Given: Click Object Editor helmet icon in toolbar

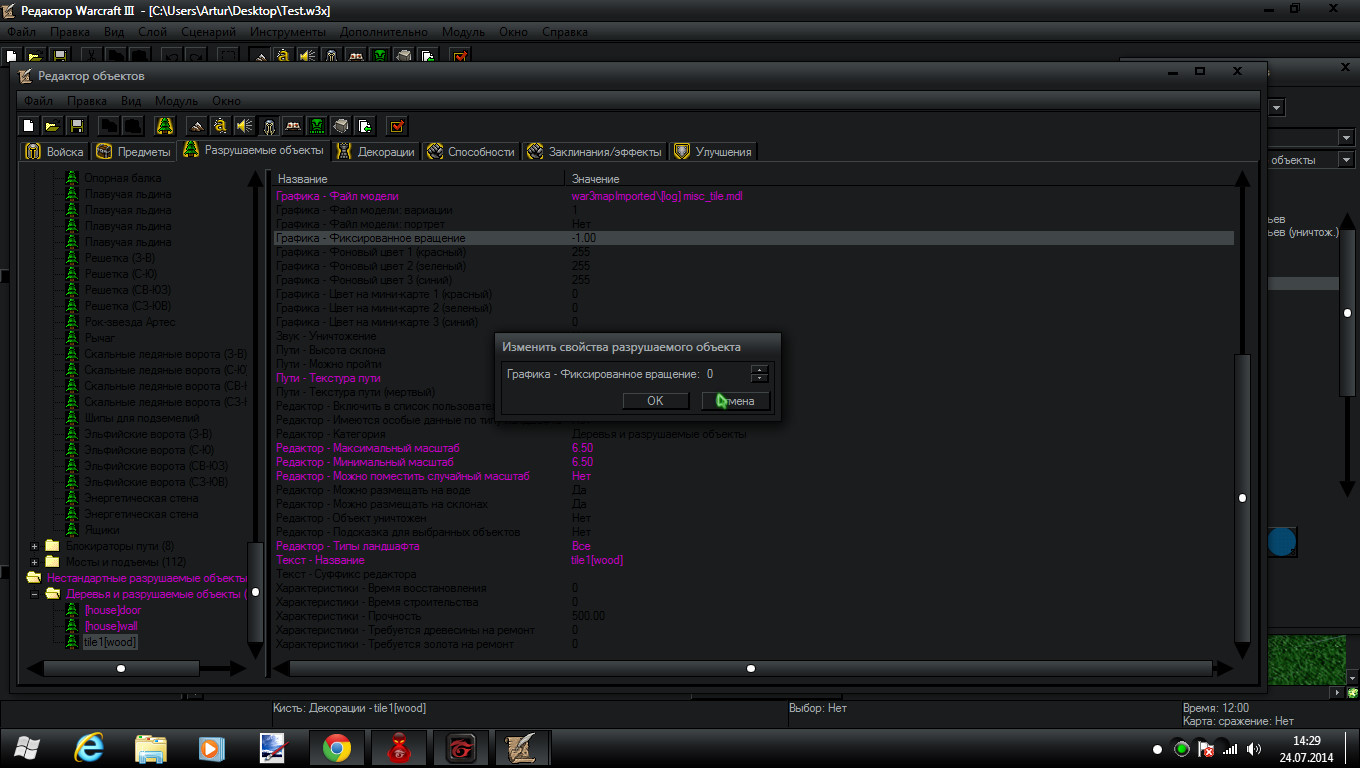Looking at the screenshot, I should point(268,126).
